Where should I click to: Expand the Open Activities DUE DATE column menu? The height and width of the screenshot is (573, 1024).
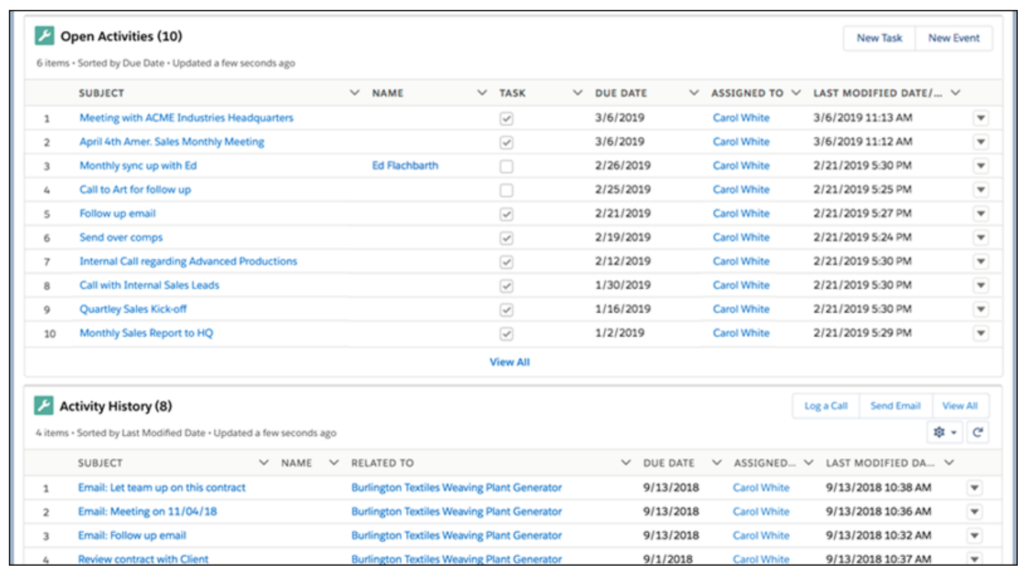(694, 93)
